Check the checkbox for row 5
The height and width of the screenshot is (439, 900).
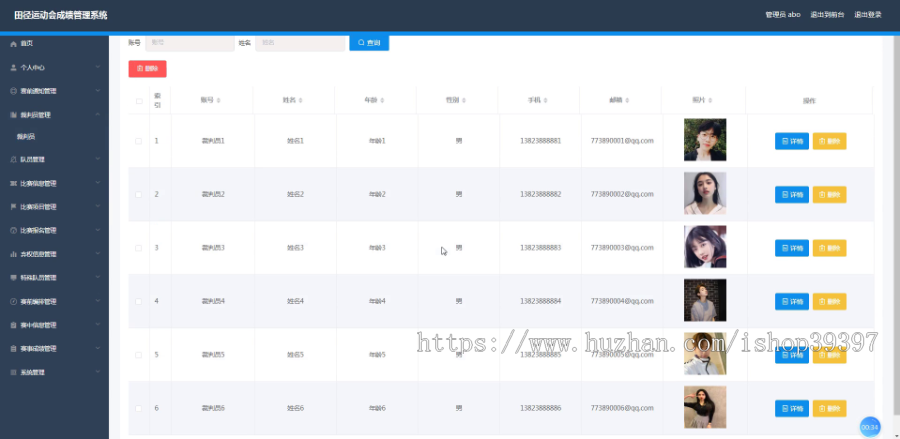(x=138, y=355)
